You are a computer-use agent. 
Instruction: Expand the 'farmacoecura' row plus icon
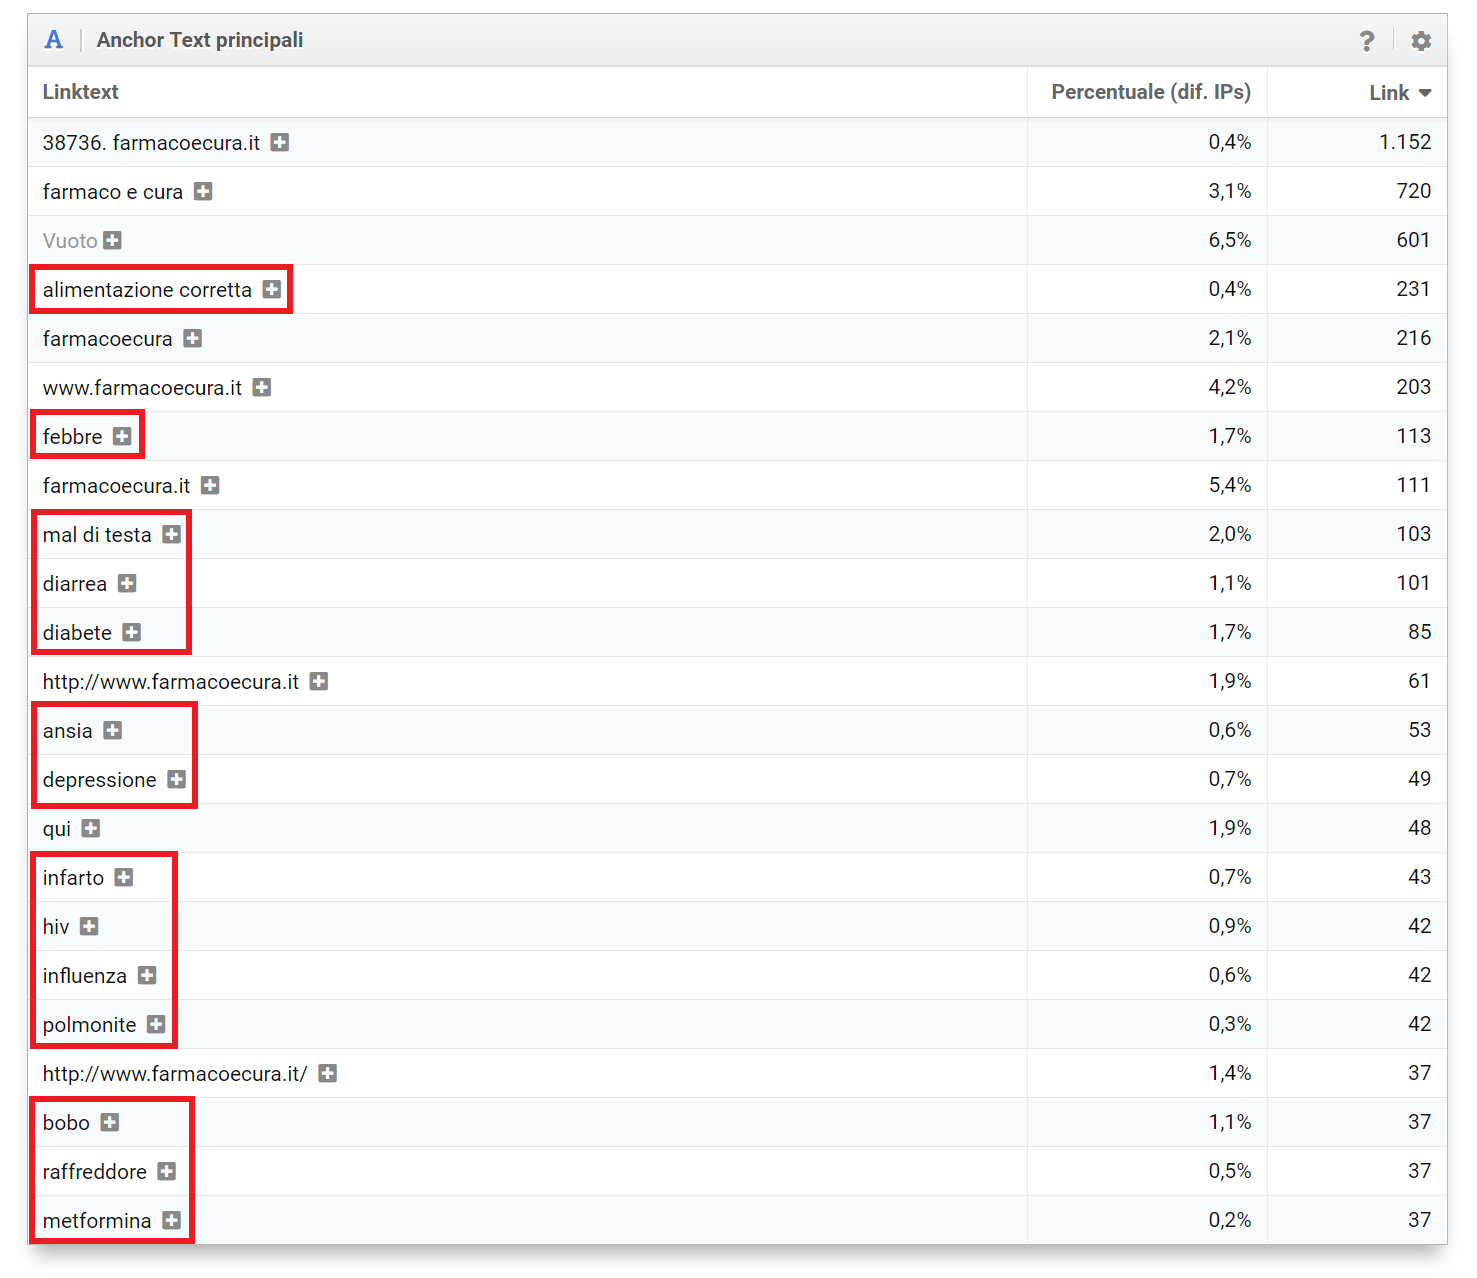193,338
